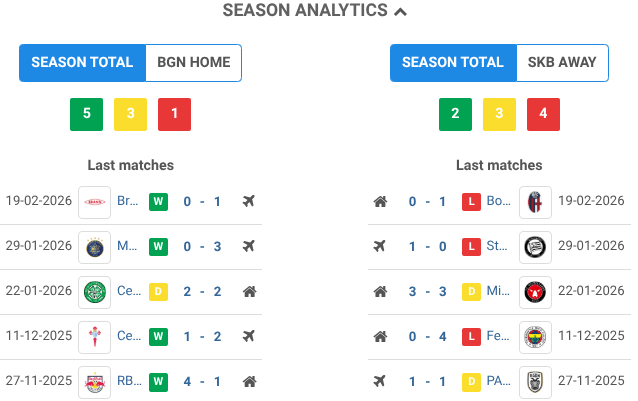The image size is (638, 401).
Task: Open the 0 - 4 match score link
Action: [428, 337]
